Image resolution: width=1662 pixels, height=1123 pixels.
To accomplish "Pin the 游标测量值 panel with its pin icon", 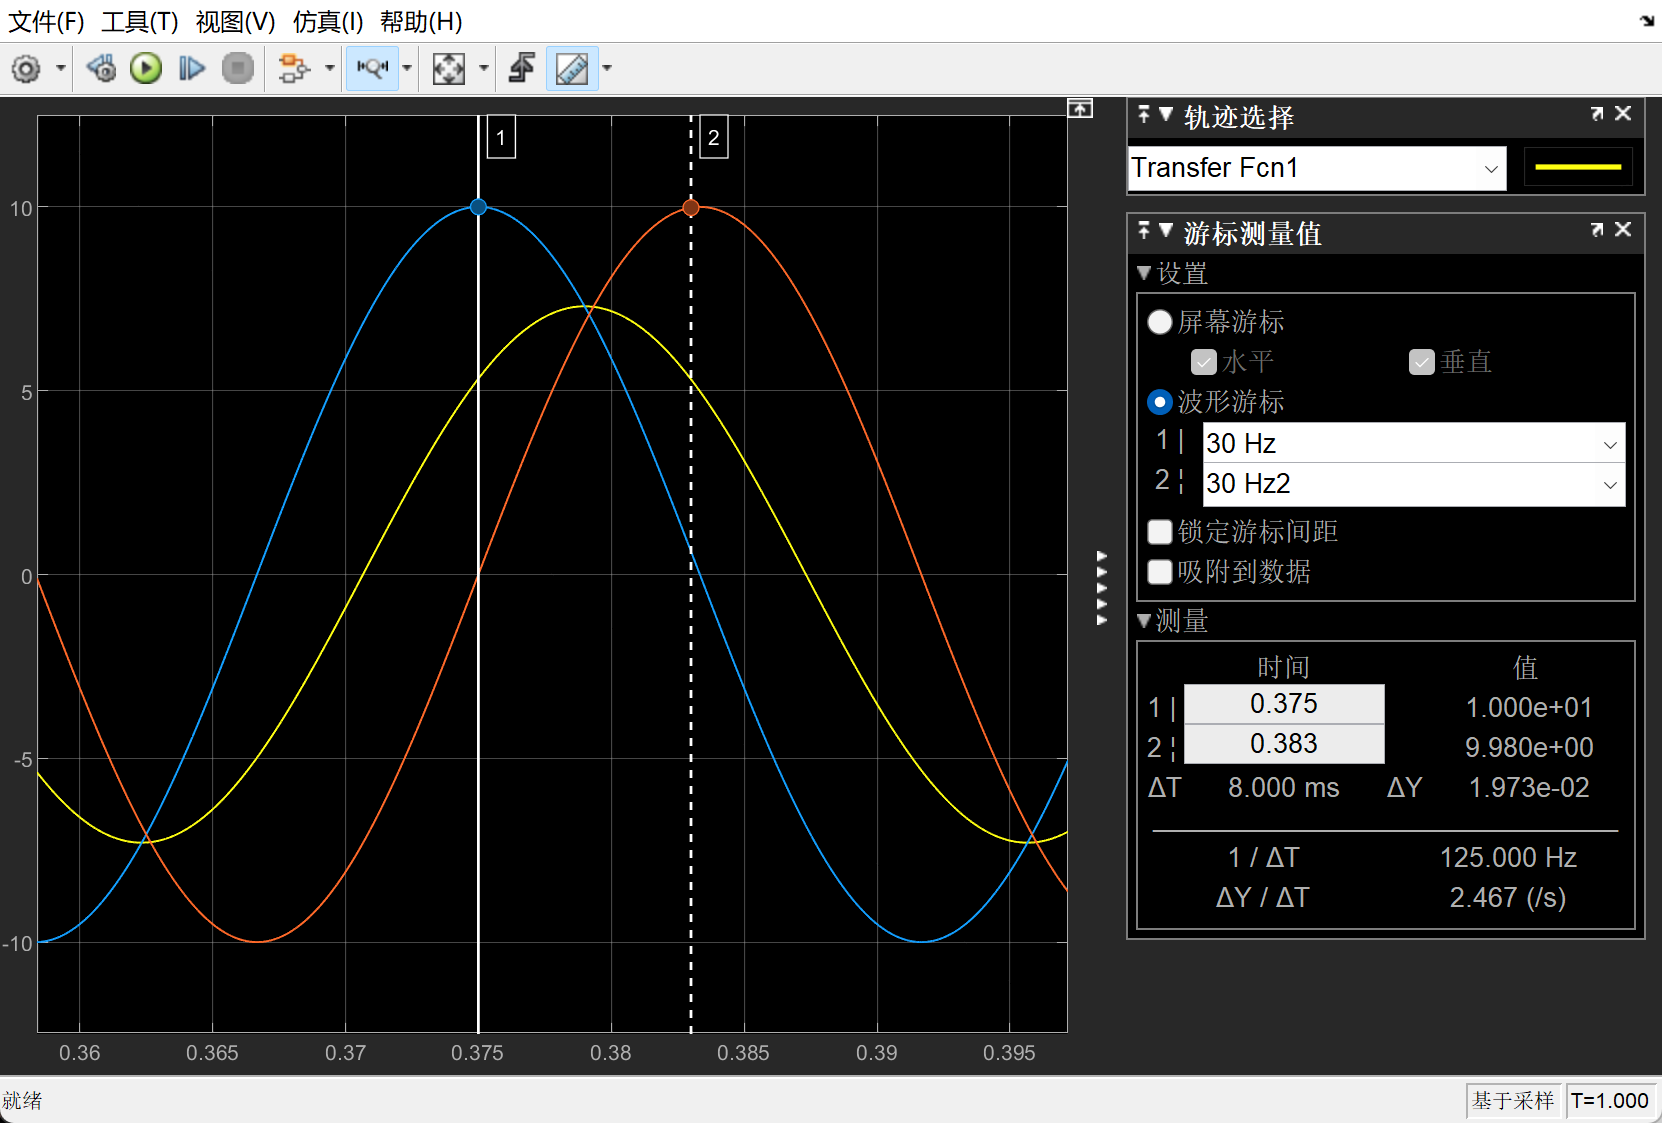I will click(x=1144, y=231).
